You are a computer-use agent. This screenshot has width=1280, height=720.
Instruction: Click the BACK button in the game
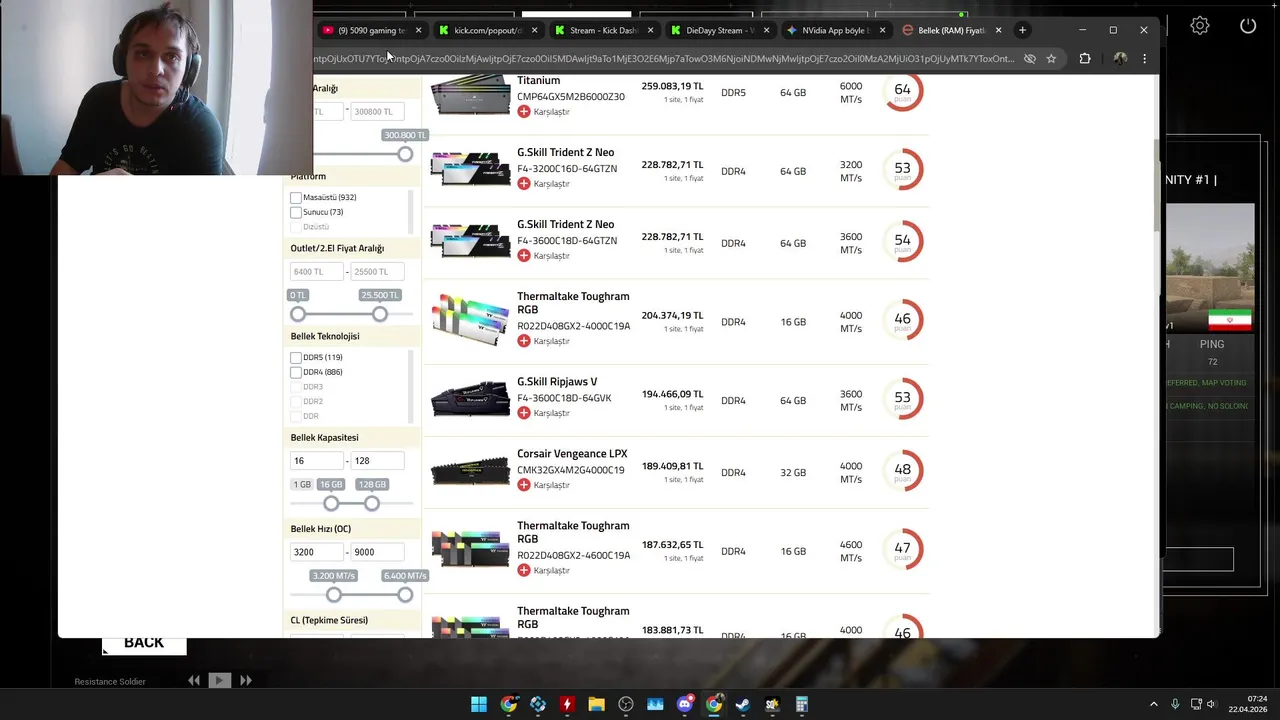[x=144, y=643]
